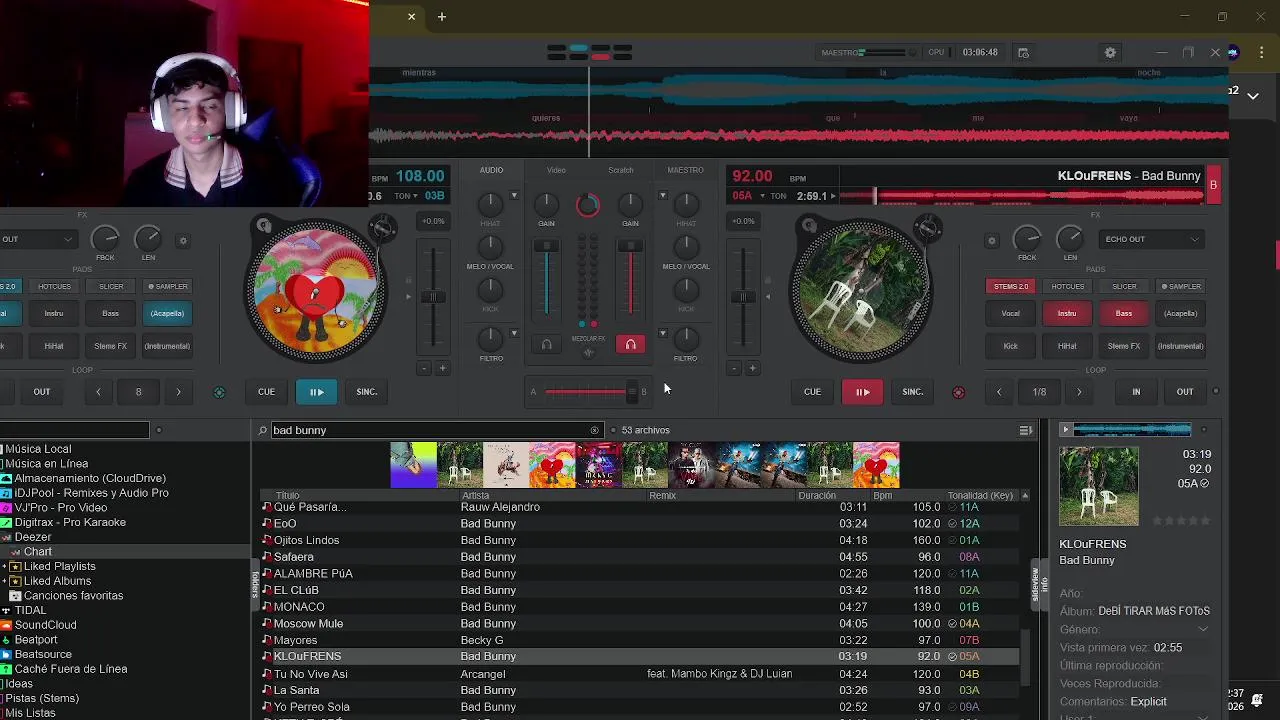The height and width of the screenshot is (720, 1280).
Task: Open left mixer HIHAT EQ dropdown arrow
Action: tap(514, 196)
